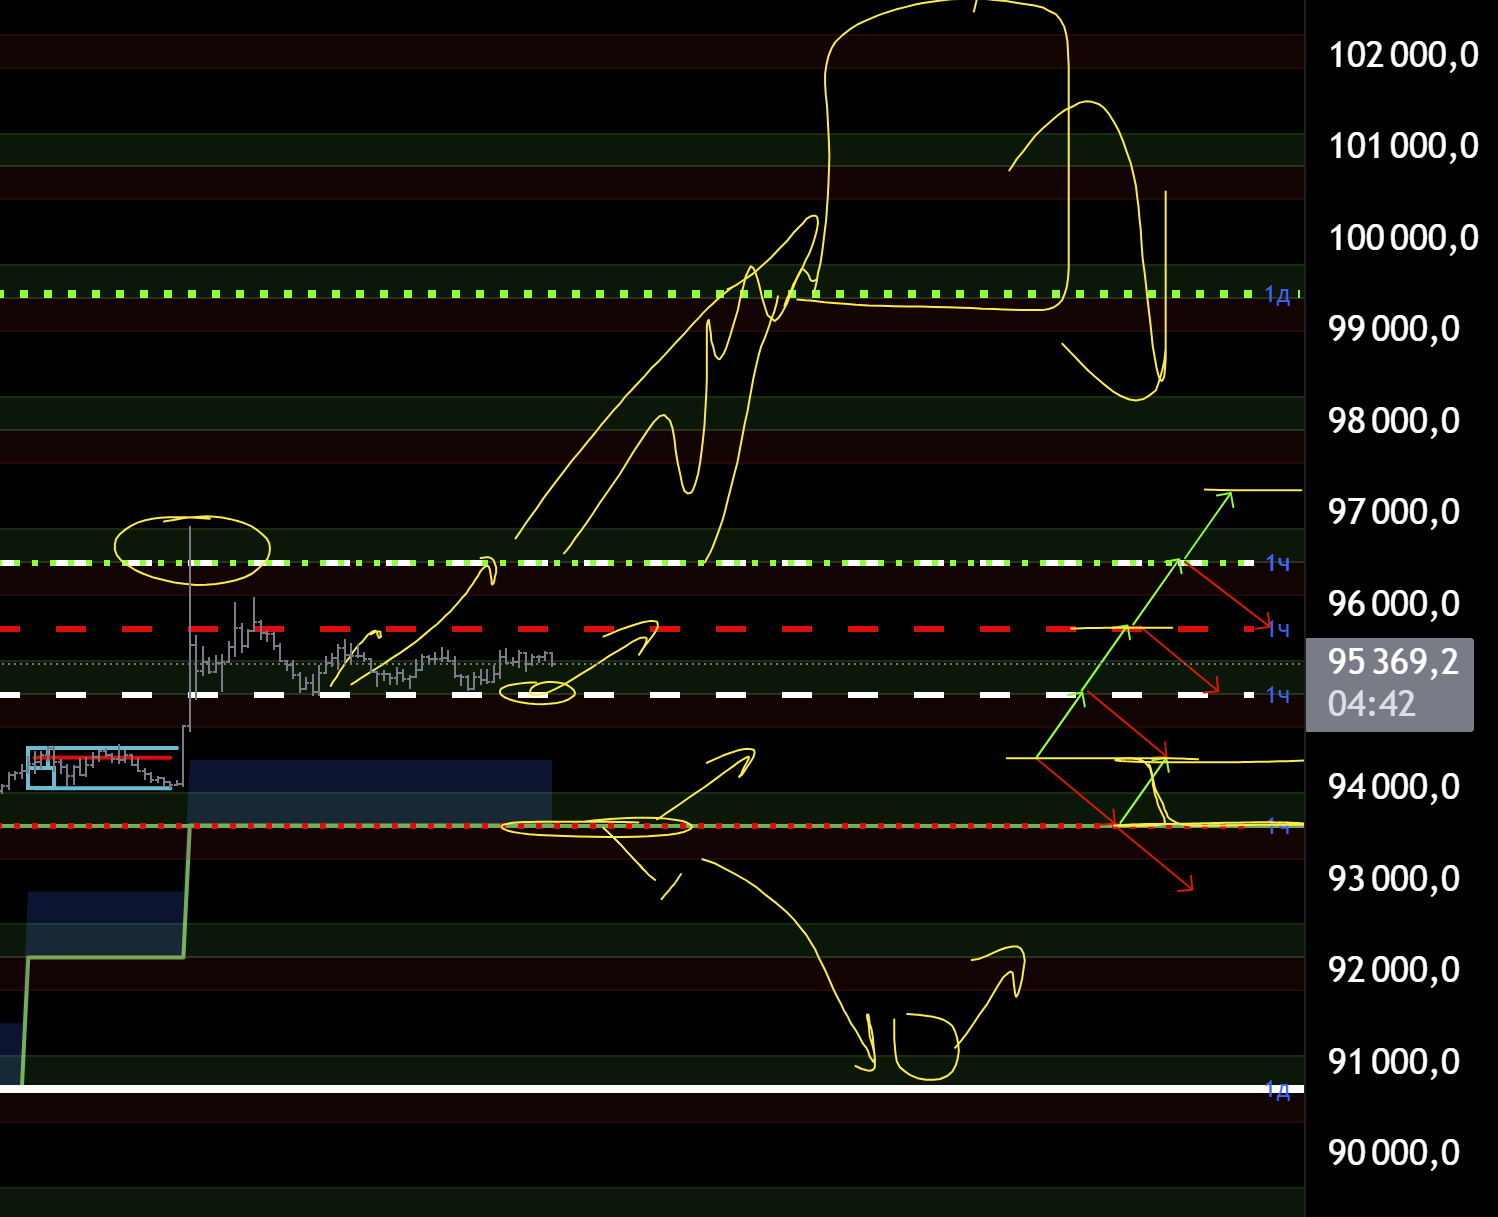Image resolution: width=1498 pixels, height=1217 pixels.
Task: Click the 100 000,0 price axis label
Action: point(1402,238)
